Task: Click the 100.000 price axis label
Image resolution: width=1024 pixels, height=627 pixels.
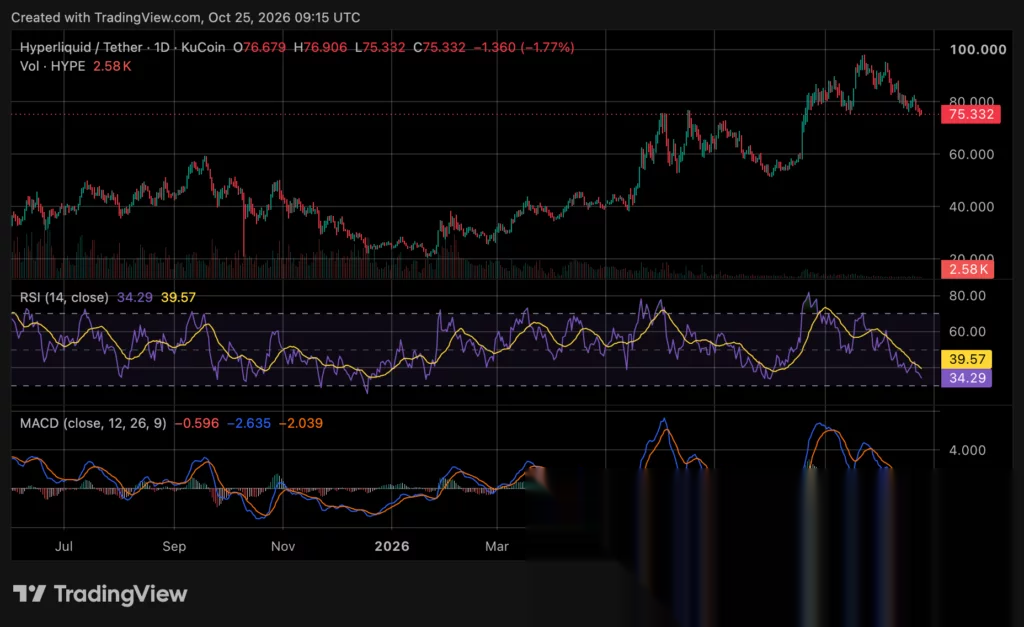Action: pos(978,50)
